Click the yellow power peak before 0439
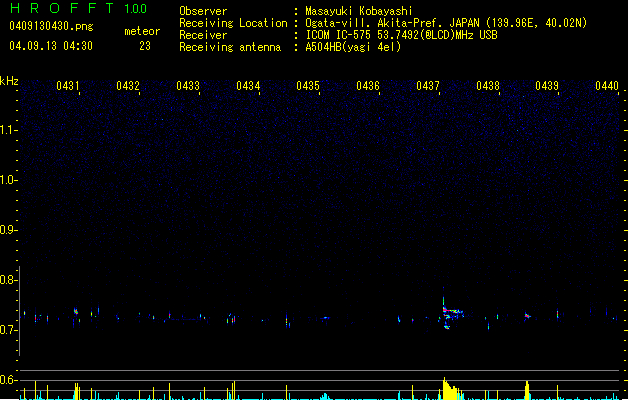 (527, 390)
